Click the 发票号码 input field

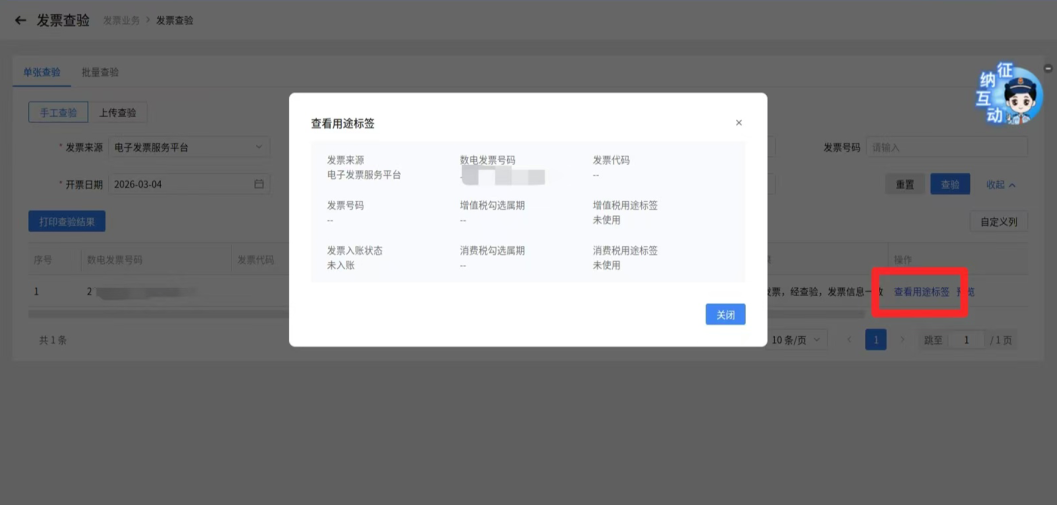tap(947, 147)
